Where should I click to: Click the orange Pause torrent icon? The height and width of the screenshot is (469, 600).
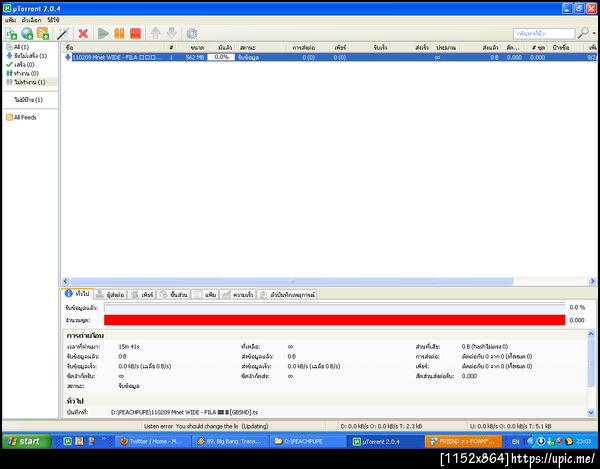coord(119,34)
